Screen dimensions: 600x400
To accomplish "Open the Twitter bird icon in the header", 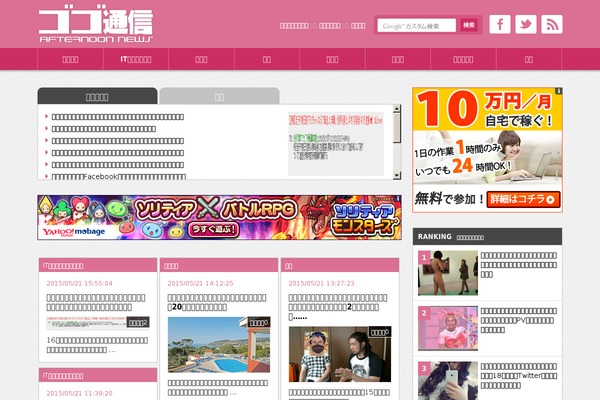I will 526,24.
